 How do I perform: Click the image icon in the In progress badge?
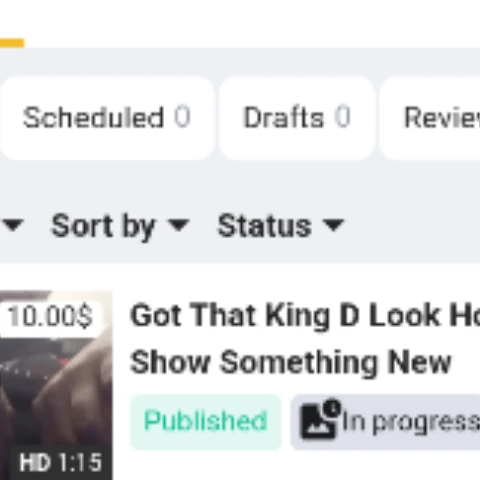click(x=318, y=422)
